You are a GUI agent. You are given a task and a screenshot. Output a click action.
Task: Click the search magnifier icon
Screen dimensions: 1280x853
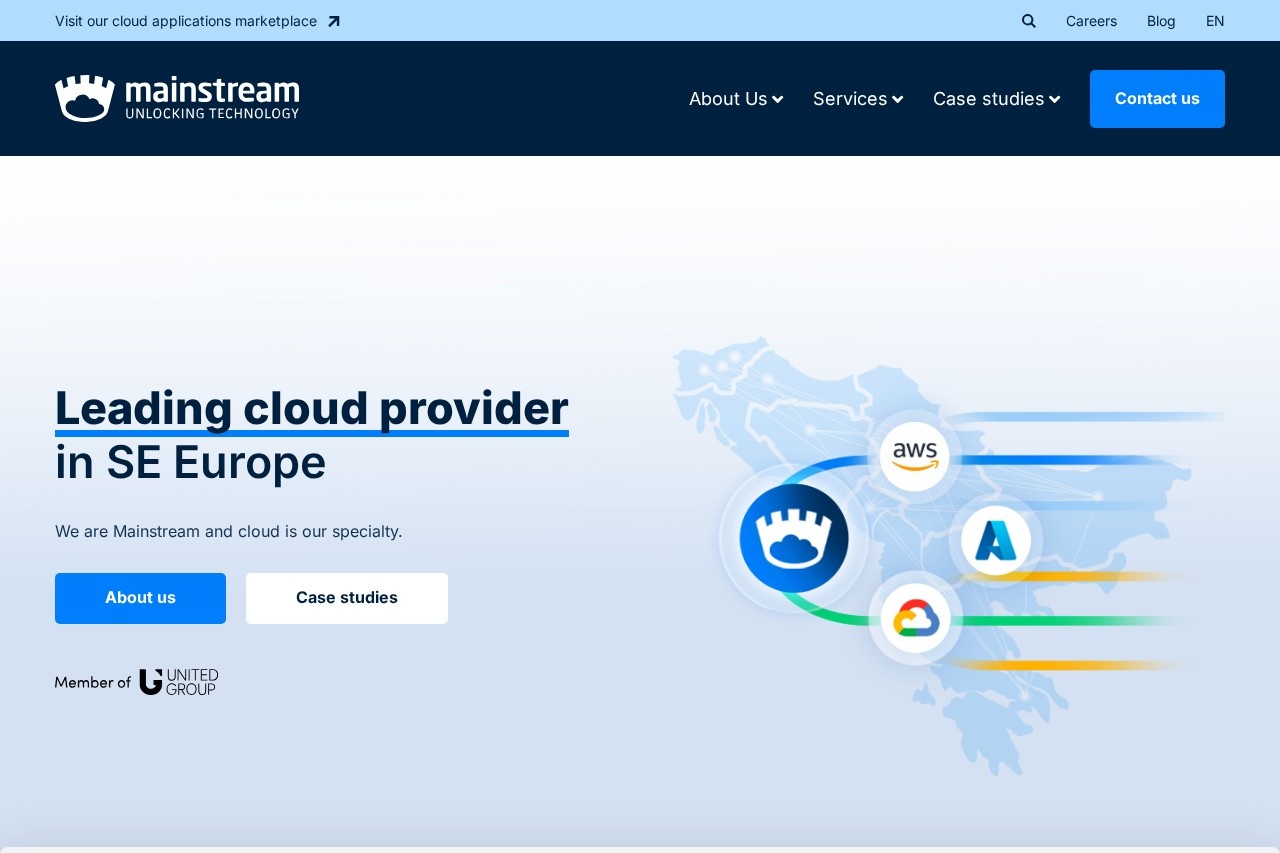pos(1029,21)
